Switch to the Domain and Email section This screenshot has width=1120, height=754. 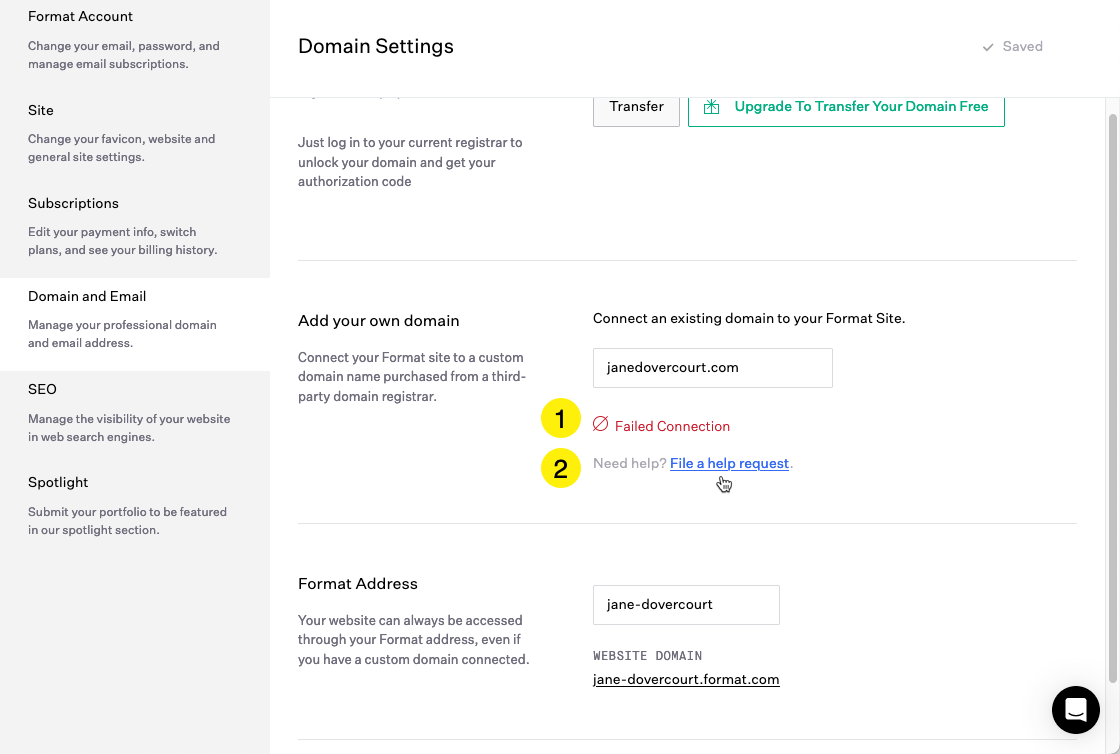click(85, 296)
